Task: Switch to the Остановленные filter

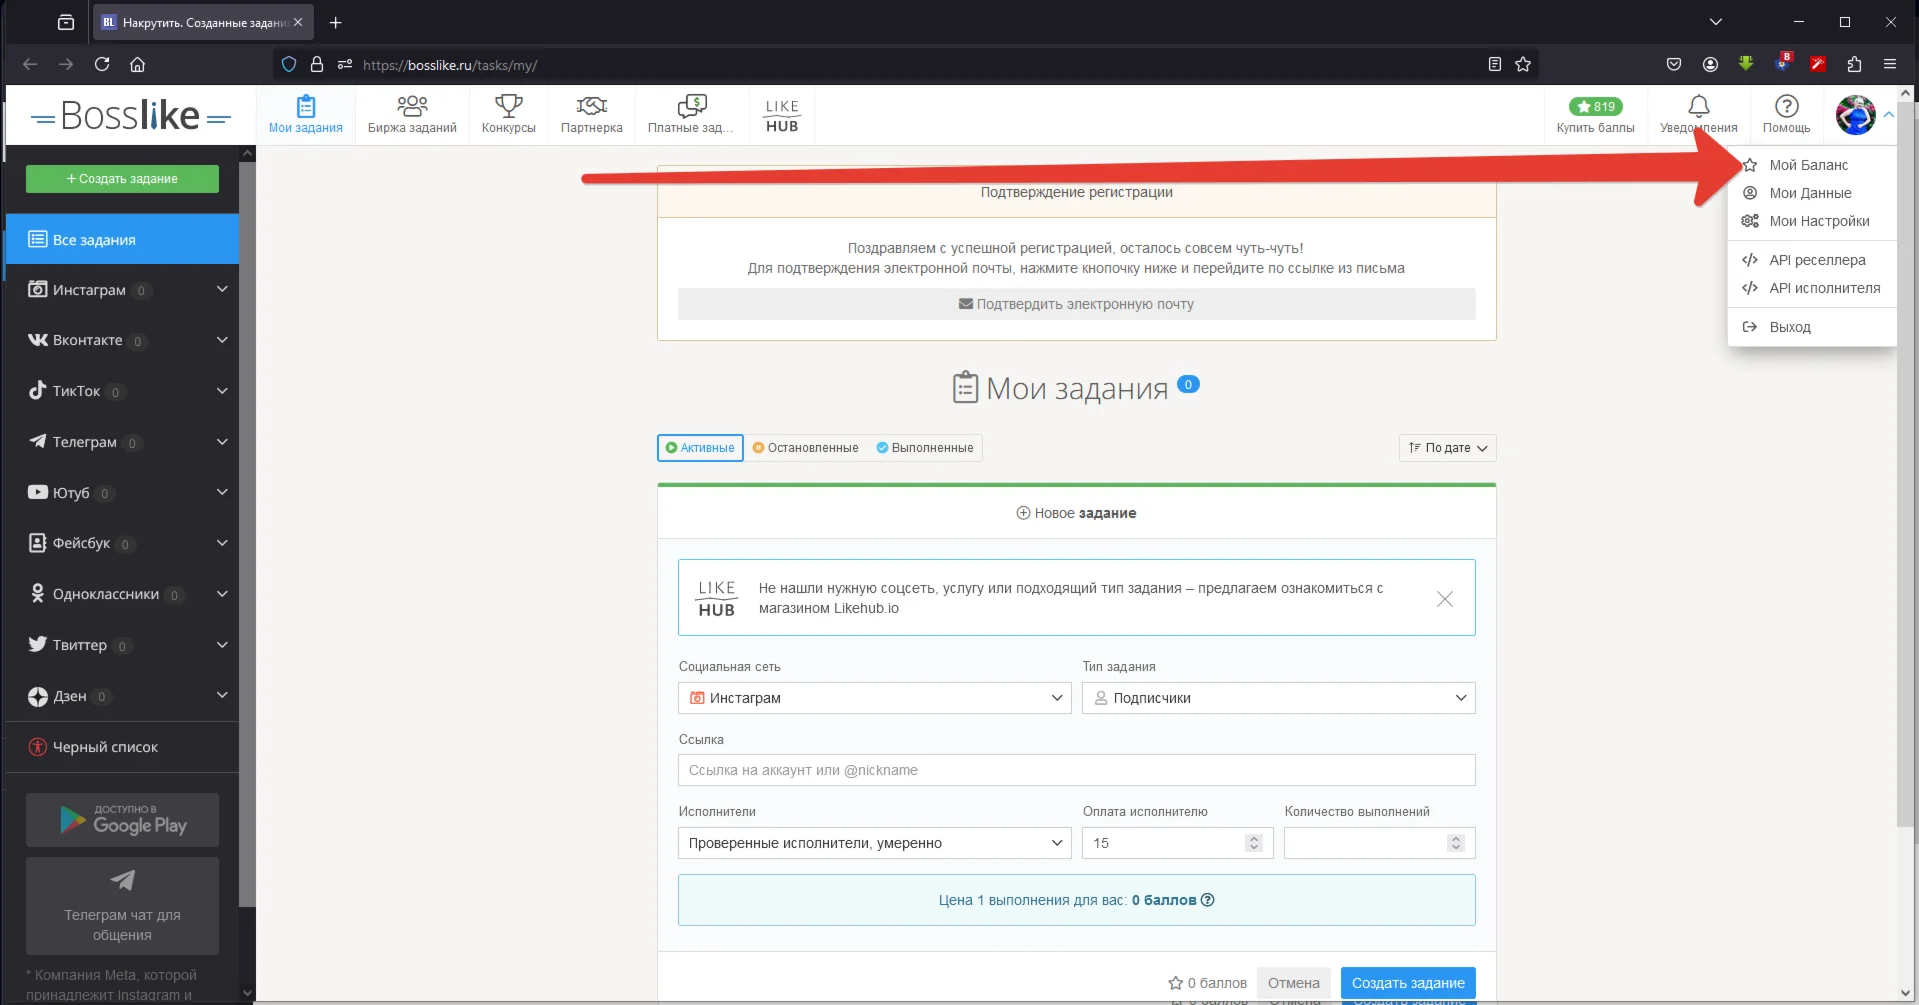Action: tap(806, 448)
